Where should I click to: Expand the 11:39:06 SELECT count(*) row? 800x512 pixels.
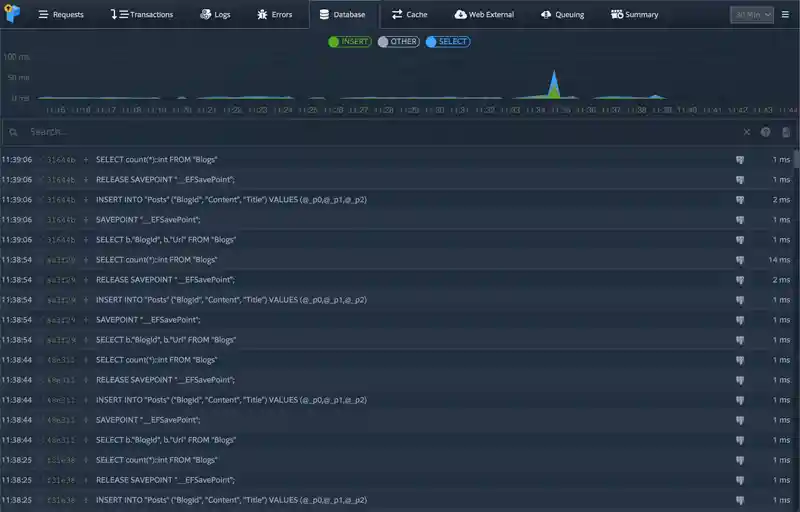coord(86,160)
